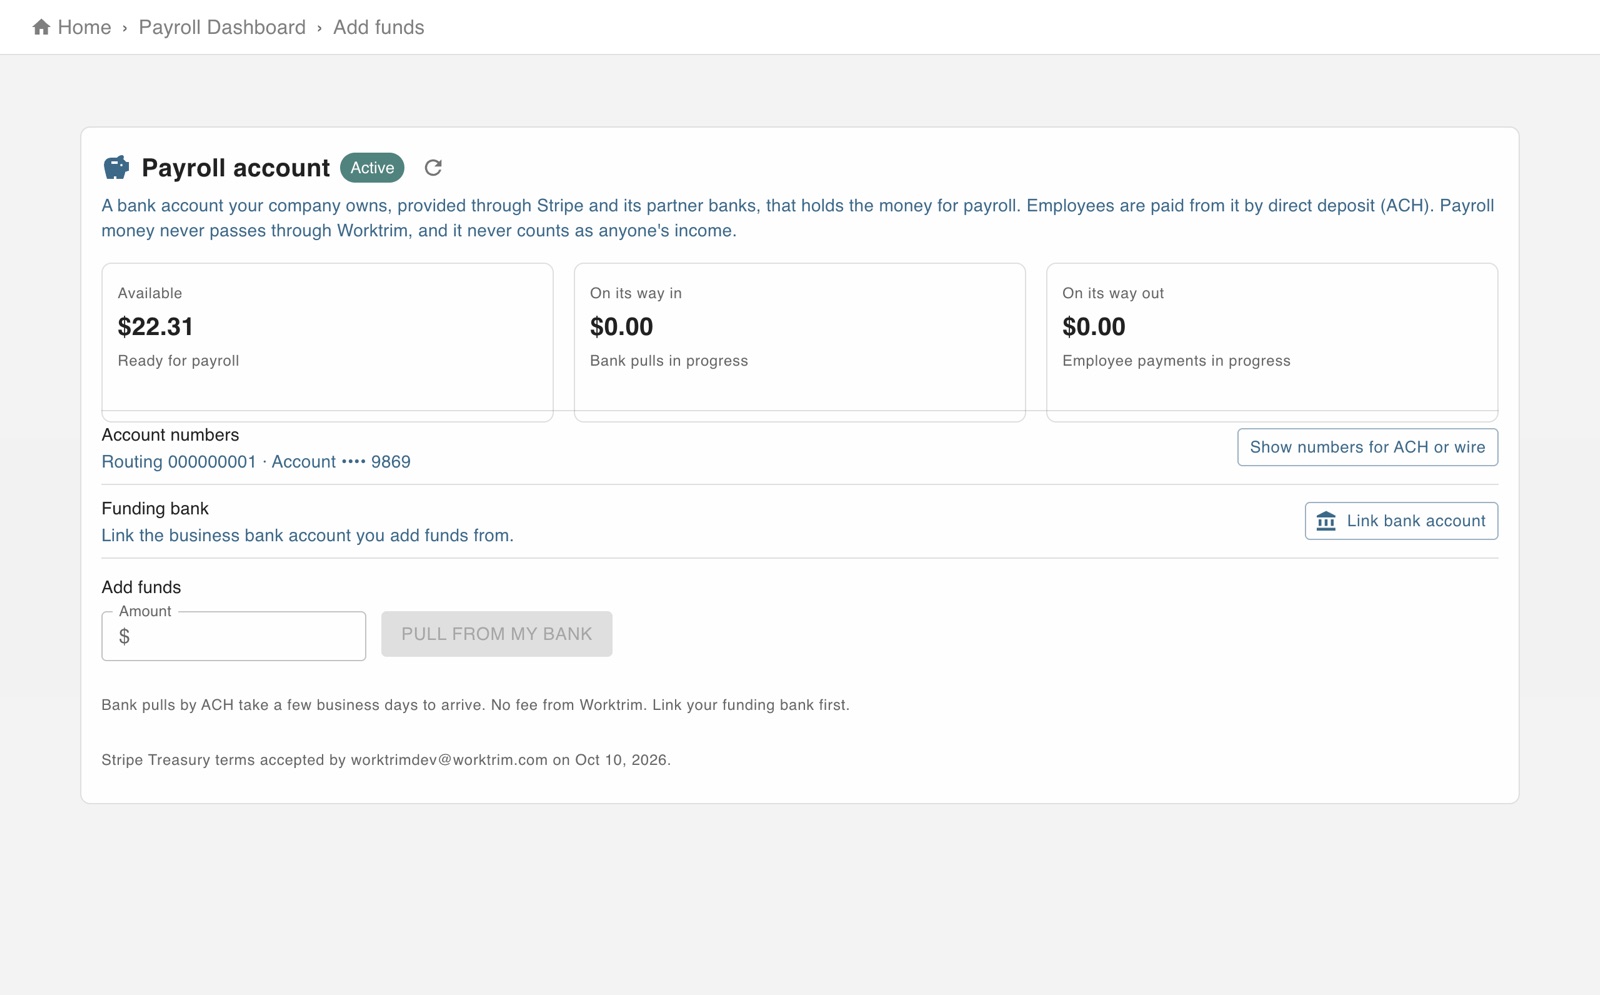The width and height of the screenshot is (1600, 995).
Task: Click the Pull From My Bank button
Action: click(497, 634)
